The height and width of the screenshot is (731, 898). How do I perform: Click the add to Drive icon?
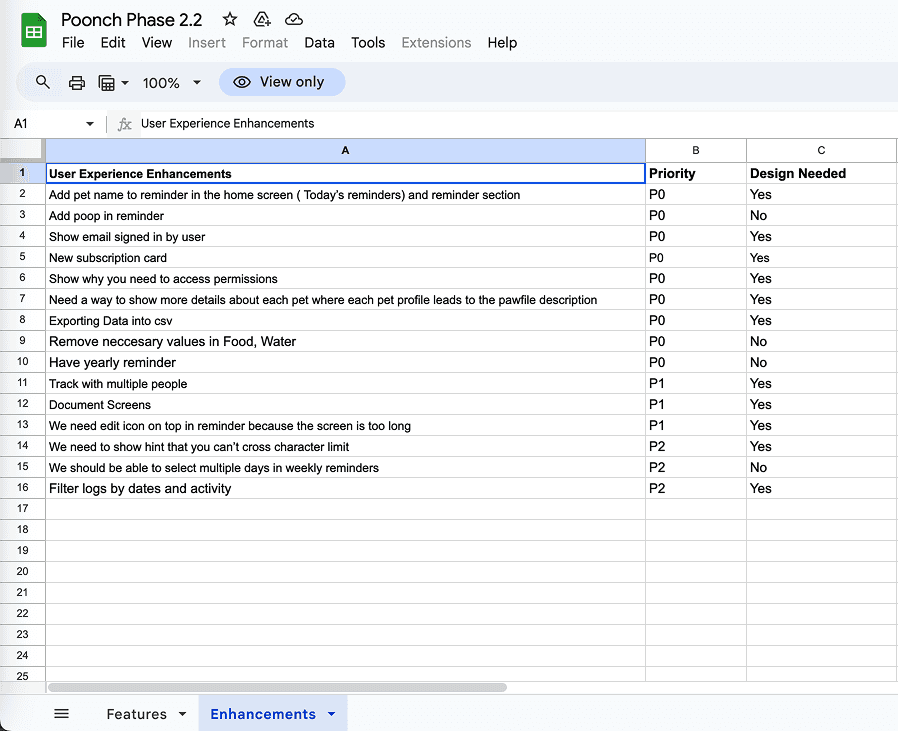[x=262, y=19]
